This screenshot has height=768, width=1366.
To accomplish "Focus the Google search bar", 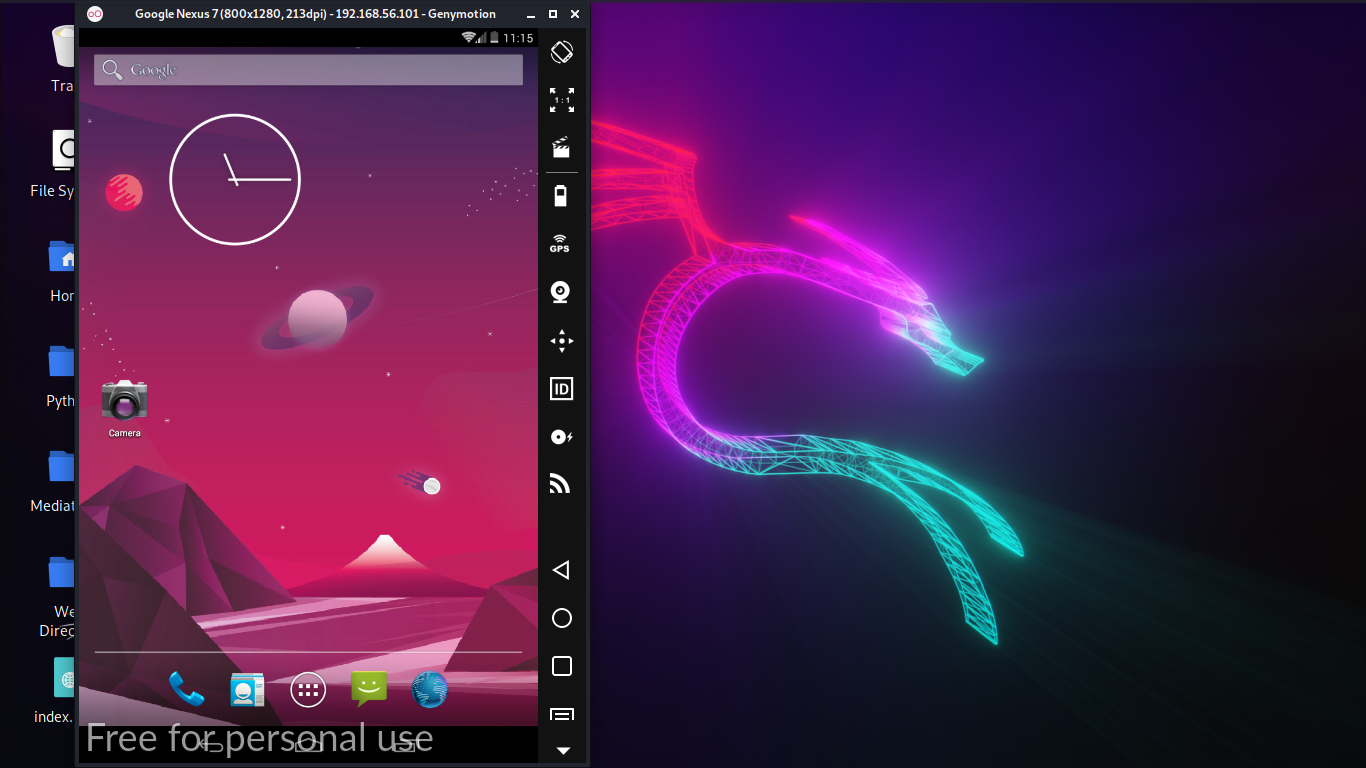I will (308, 70).
